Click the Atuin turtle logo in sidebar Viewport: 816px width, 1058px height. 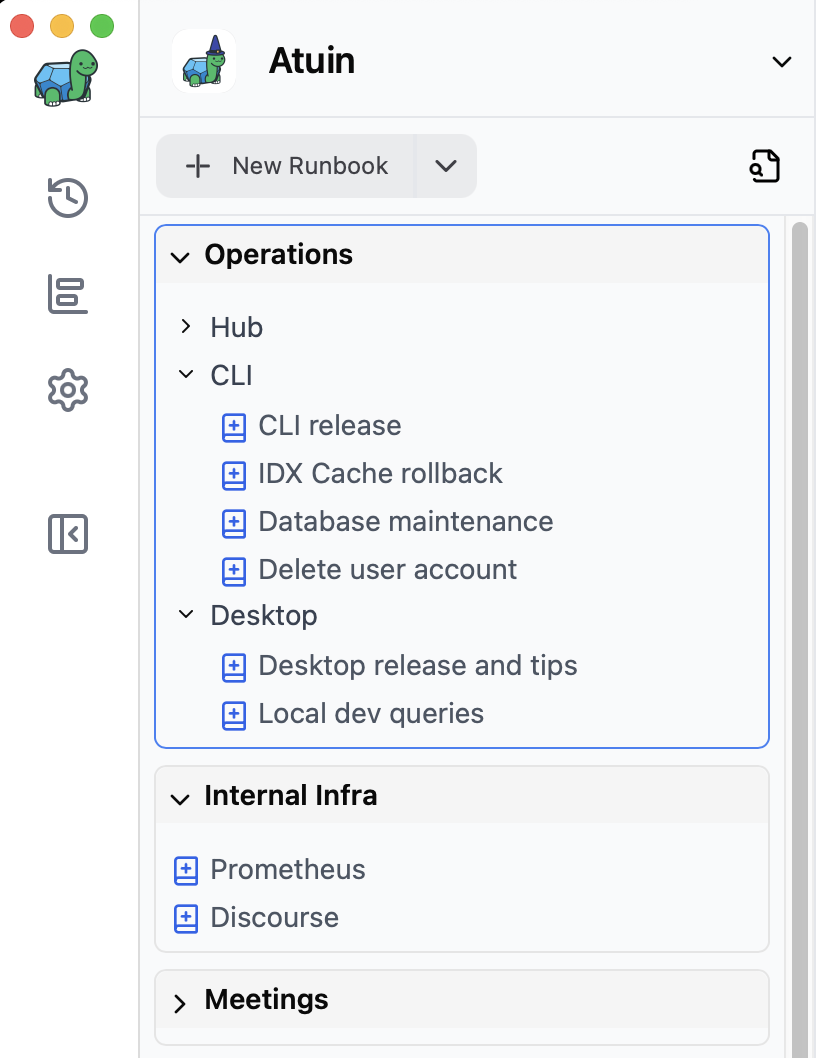point(67,77)
